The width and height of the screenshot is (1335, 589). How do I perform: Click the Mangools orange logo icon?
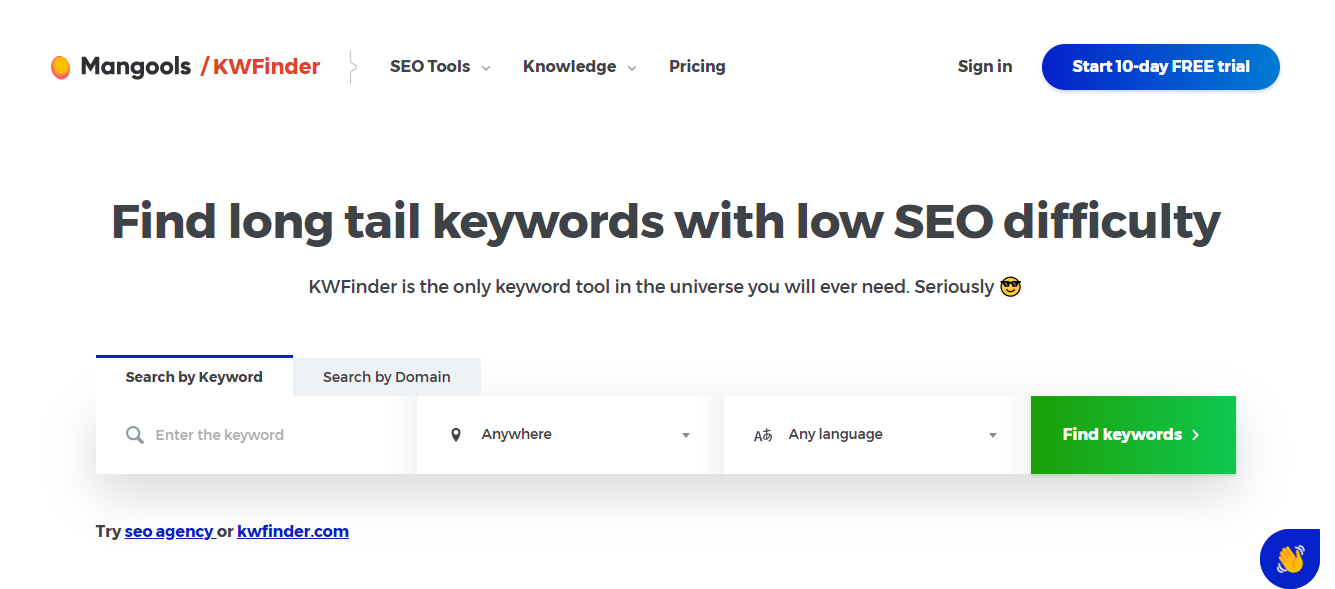point(60,67)
